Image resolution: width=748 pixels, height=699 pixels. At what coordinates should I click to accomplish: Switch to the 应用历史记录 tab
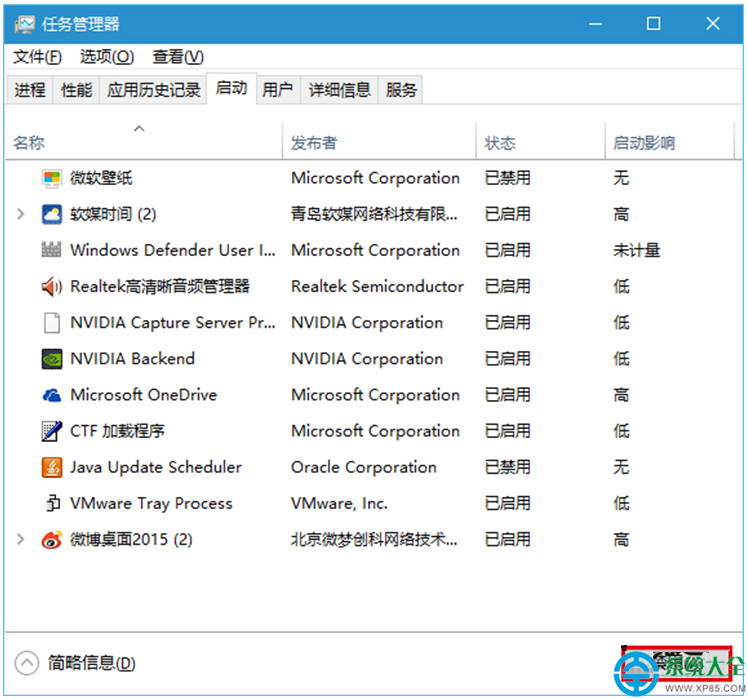pos(153,90)
